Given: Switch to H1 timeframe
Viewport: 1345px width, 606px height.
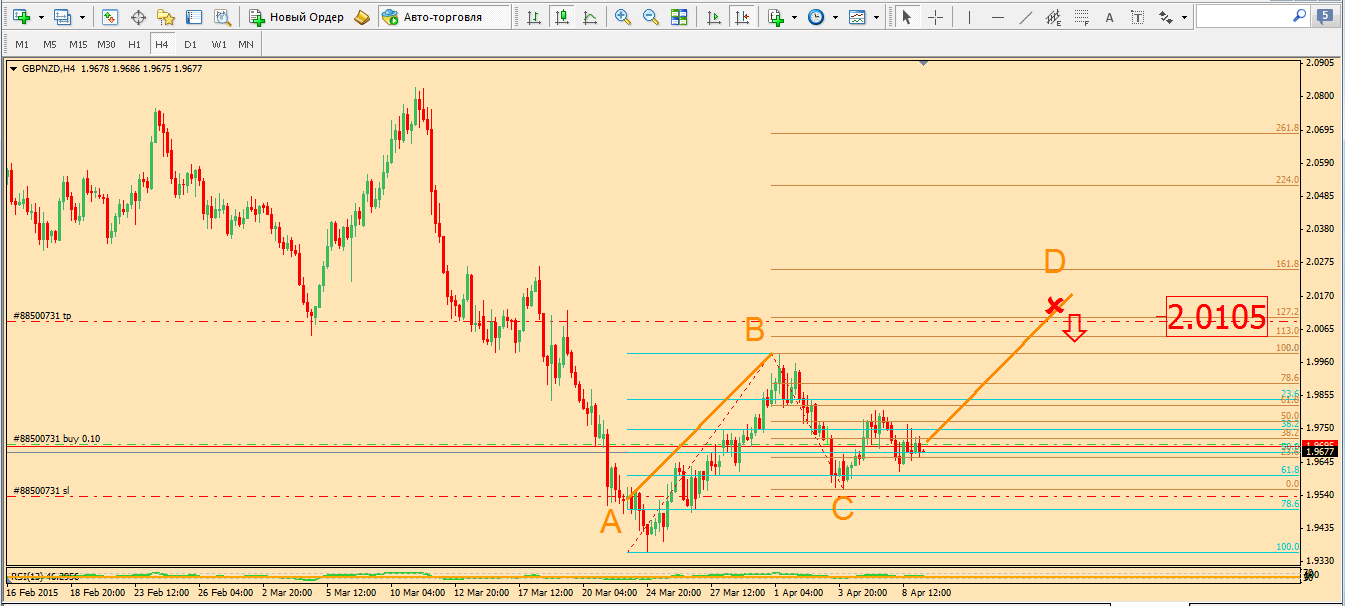Looking at the screenshot, I should click(135, 45).
